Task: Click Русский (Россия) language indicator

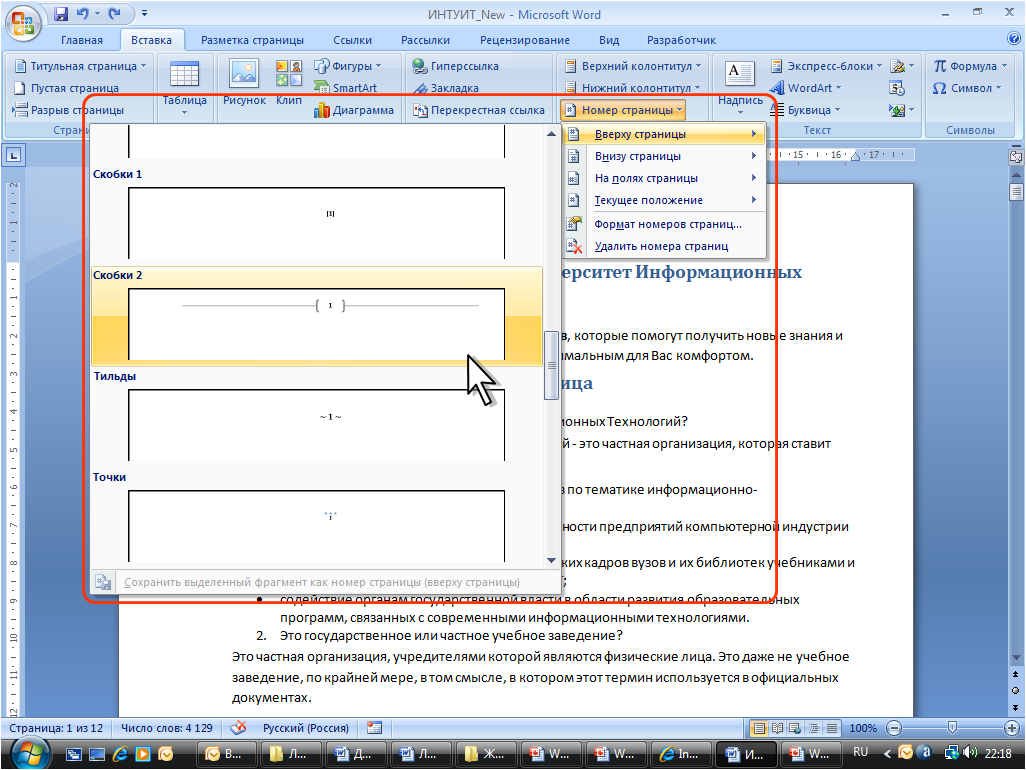Action: pos(306,727)
